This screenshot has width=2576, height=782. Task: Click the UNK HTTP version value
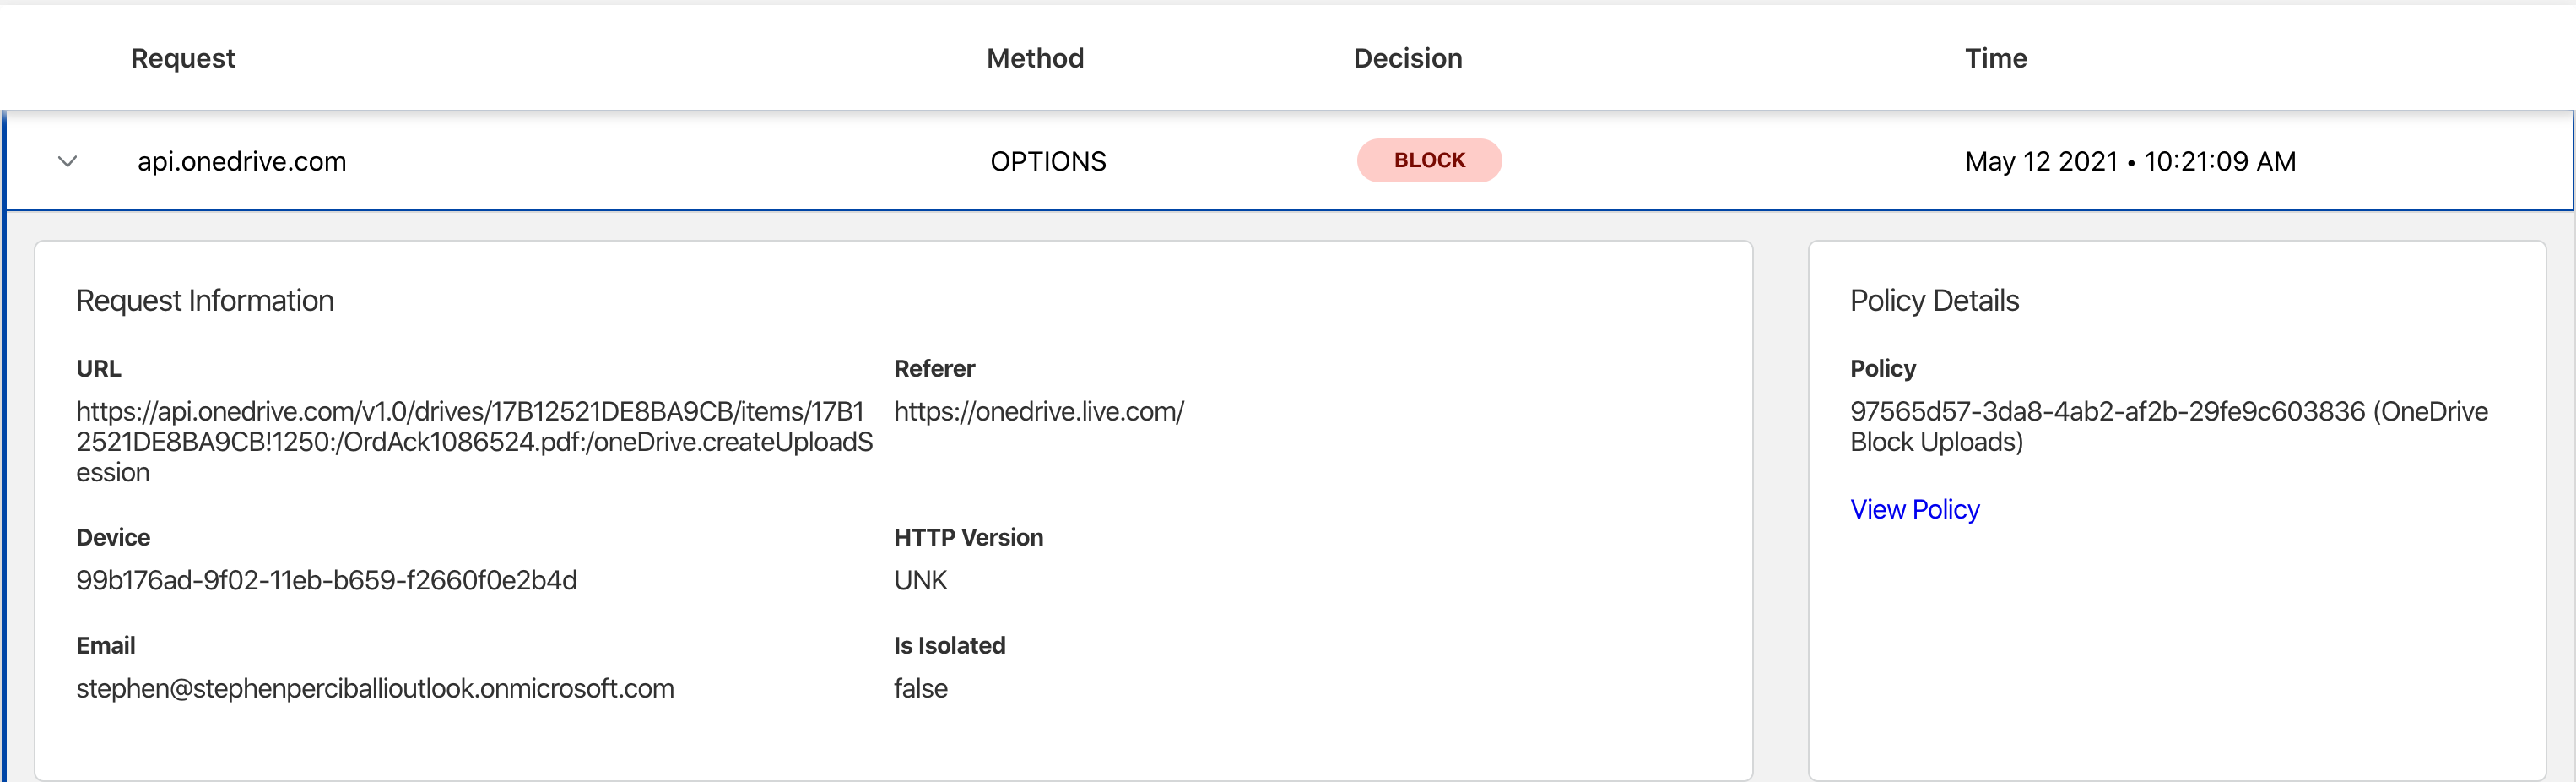(x=920, y=580)
